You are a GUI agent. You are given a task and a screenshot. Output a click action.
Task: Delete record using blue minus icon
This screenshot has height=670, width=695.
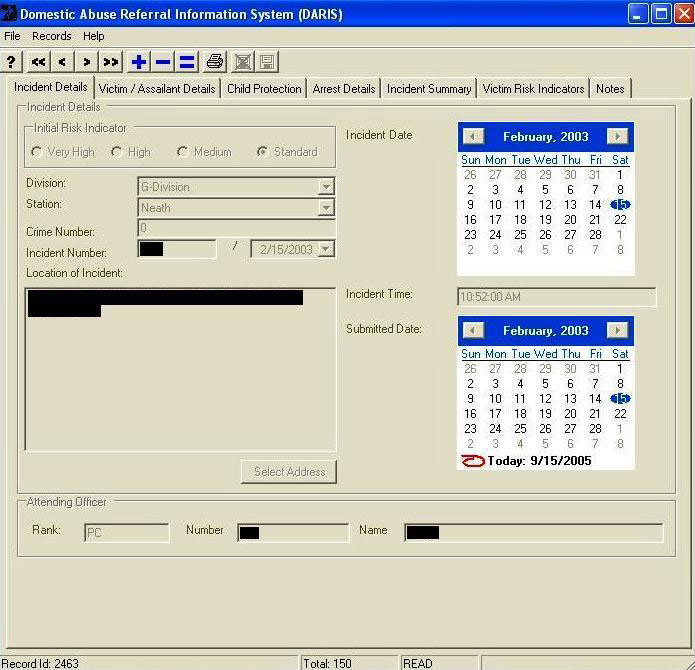(163, 62)
